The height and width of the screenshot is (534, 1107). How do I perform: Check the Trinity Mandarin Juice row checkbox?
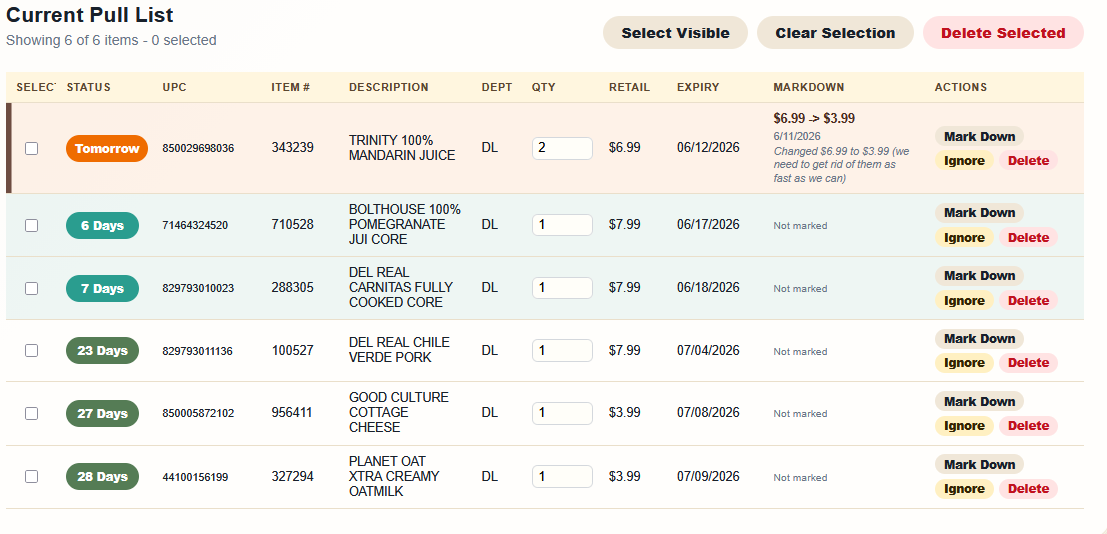click(x=31, y=148)
